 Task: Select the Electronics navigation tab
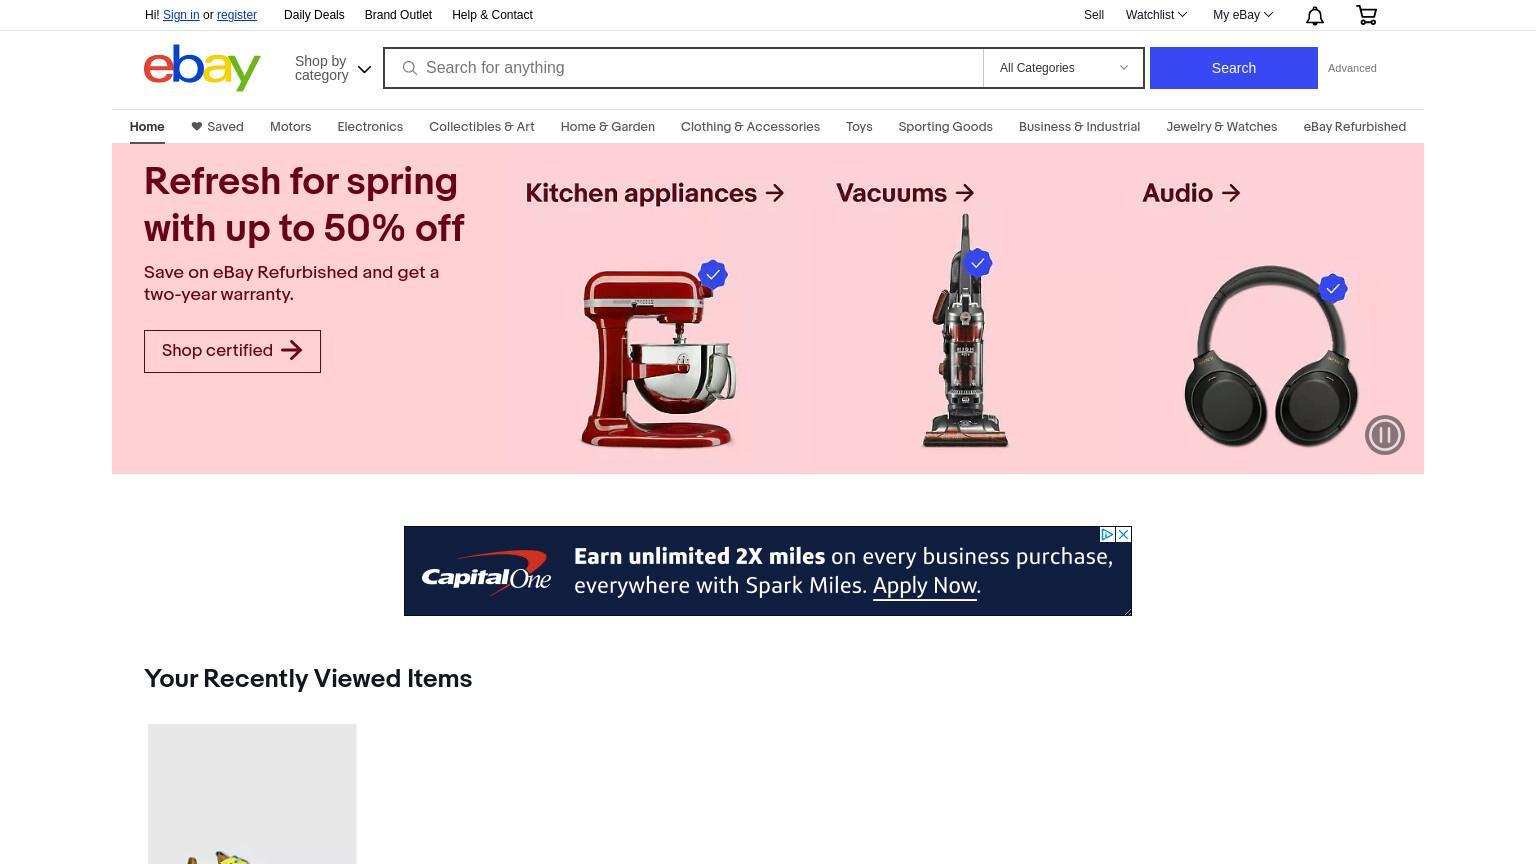pyautogui.click(x=370, y=127)
